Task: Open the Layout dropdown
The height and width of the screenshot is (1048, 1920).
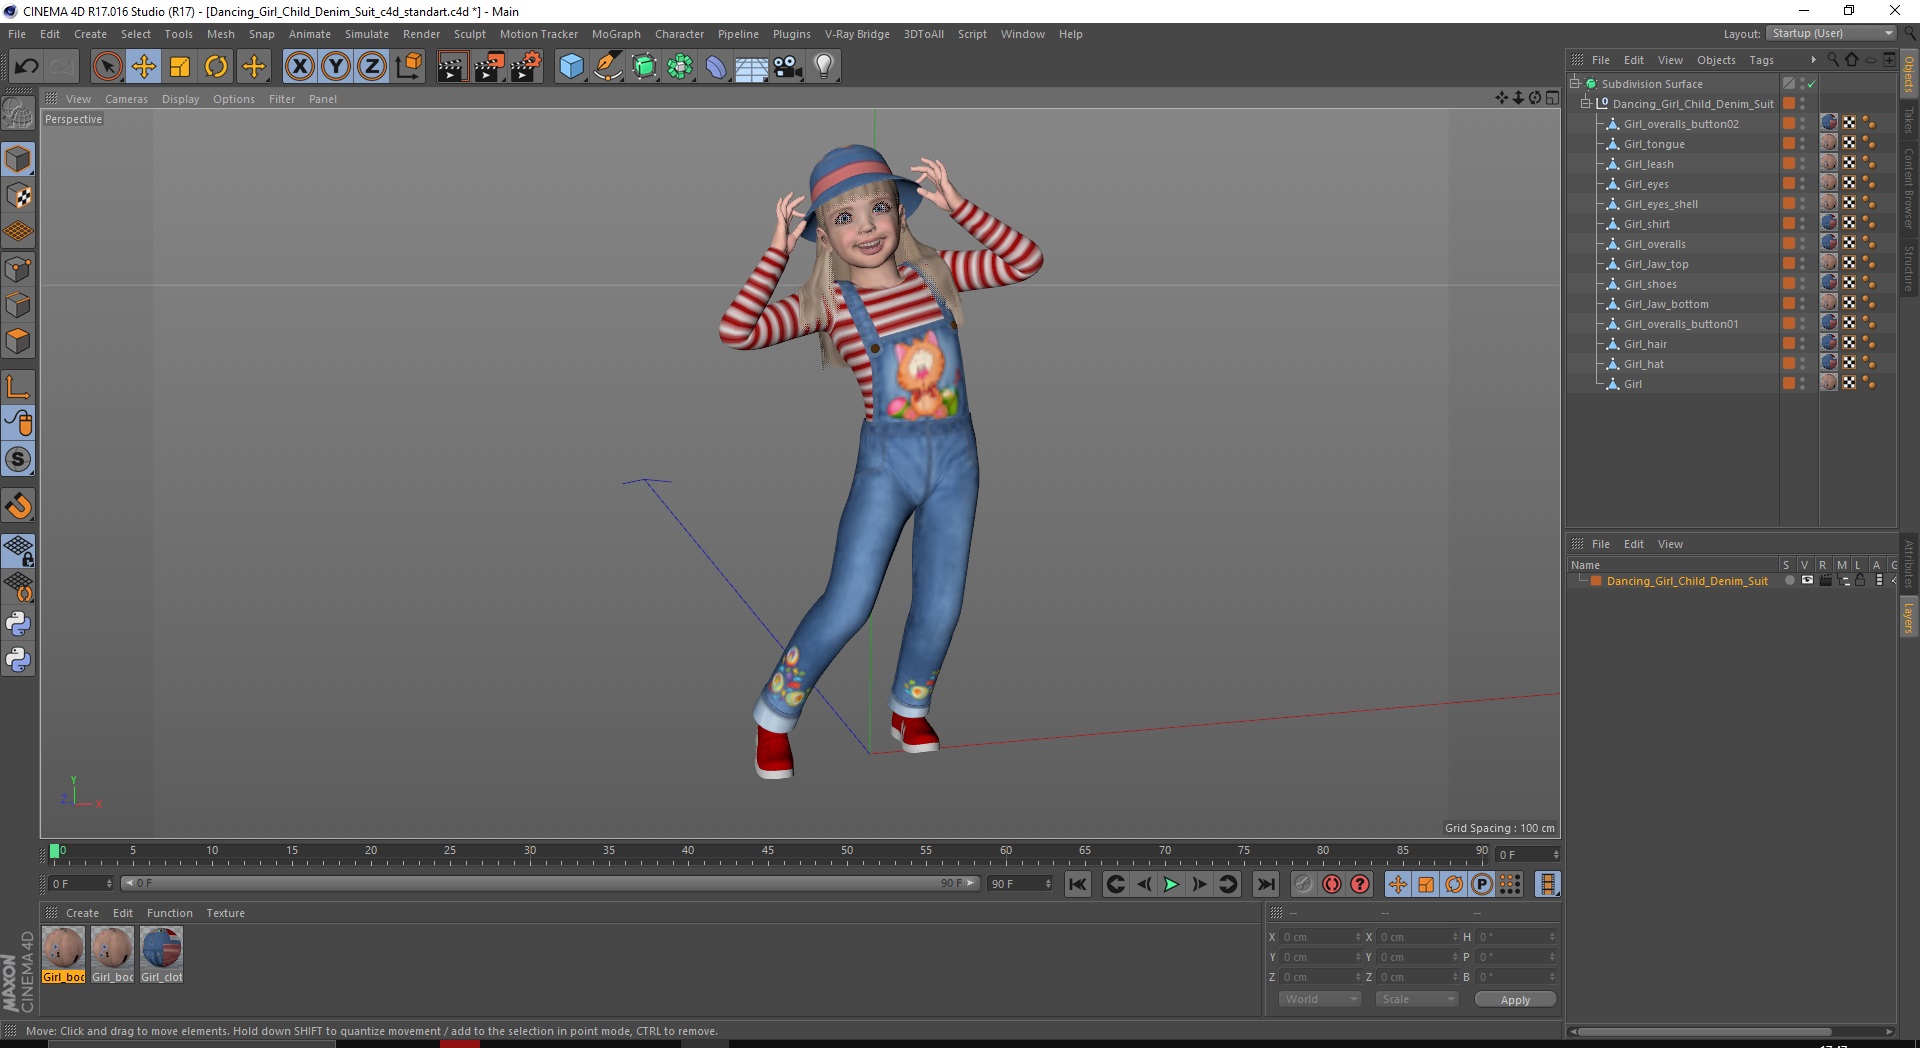Action: coord(1832,33)
